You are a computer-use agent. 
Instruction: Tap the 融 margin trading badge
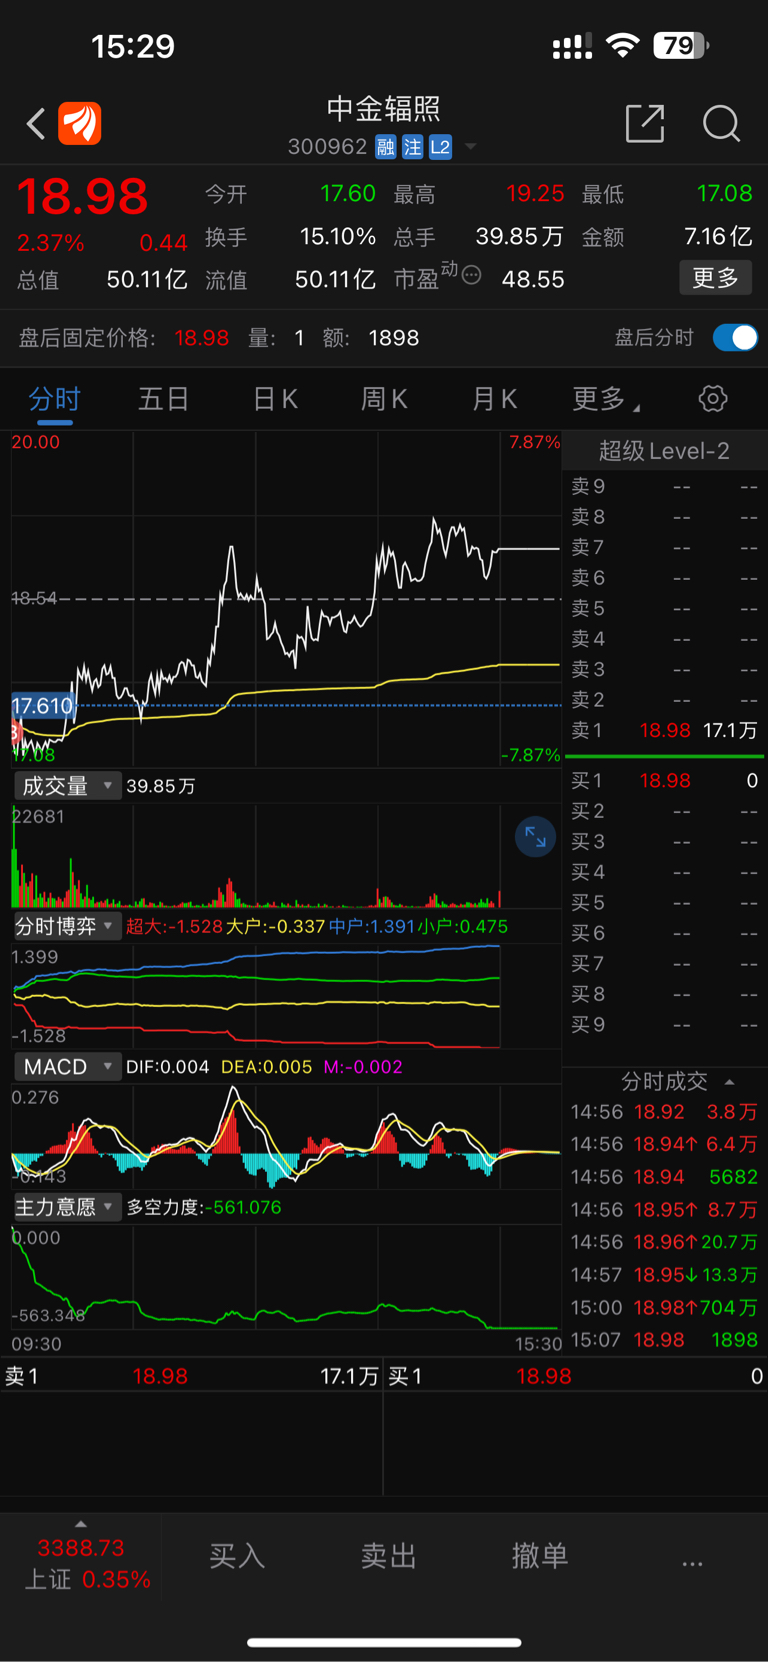(x=386, y=148)
